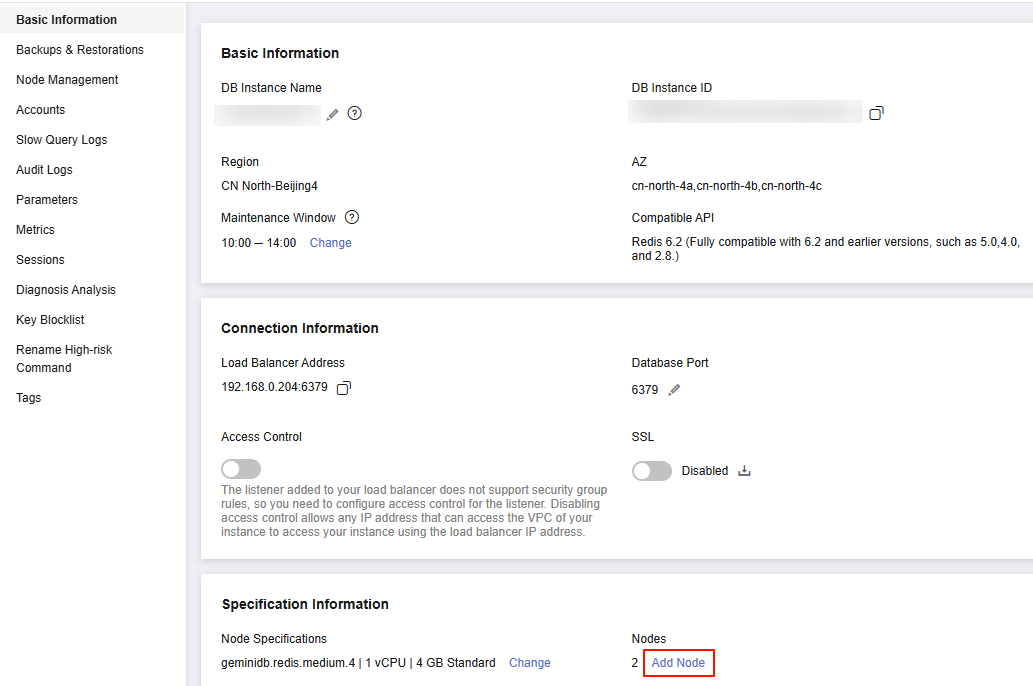Screen dimensions: 1033x686
Task: Click help icon next to DB Instance Name
Action: [x=354, y=114]
